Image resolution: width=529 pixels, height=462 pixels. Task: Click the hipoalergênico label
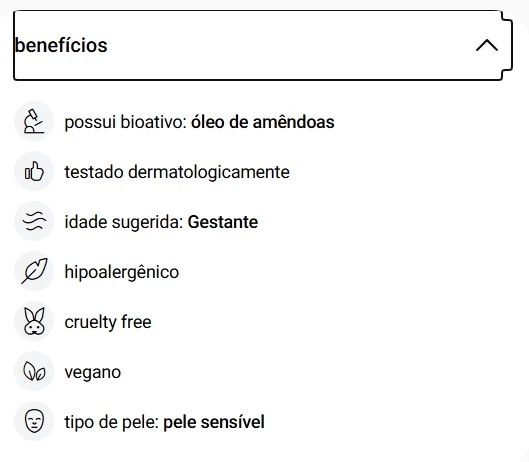pos(121,272)
